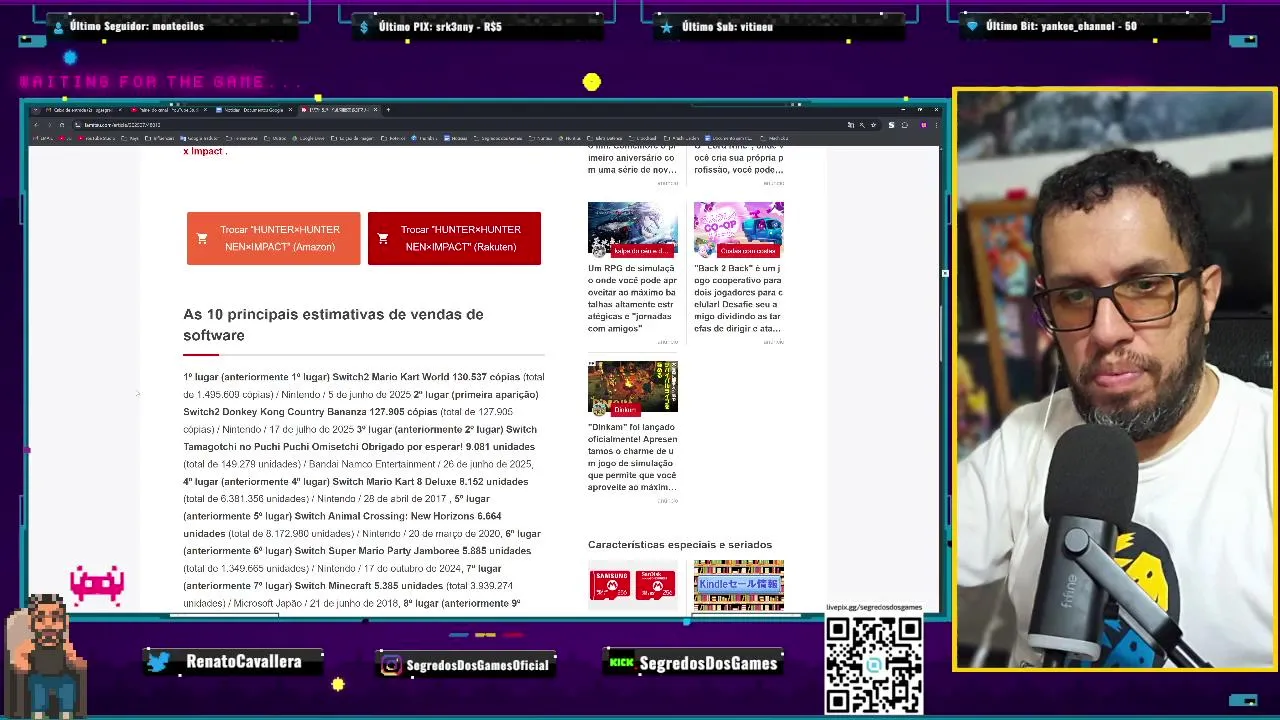
Task: Go forward using the browser forward arrow
Action: (x=49, y=125)
